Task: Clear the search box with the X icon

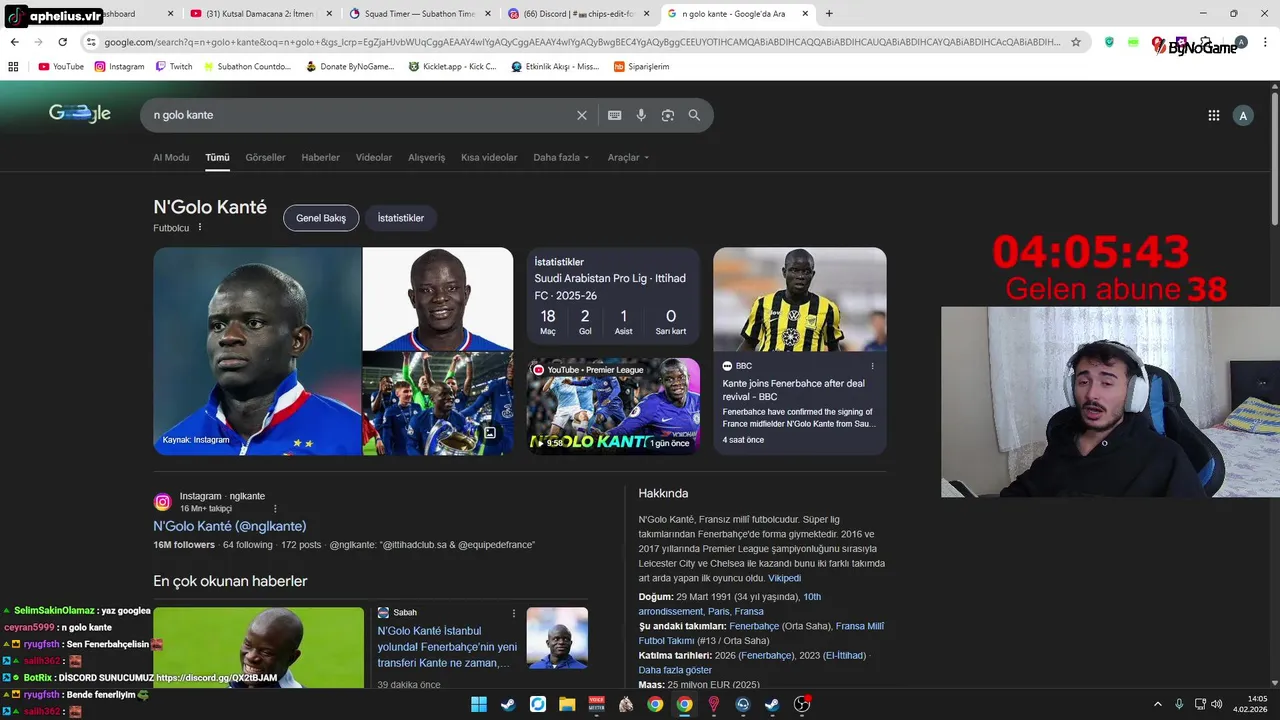Action: tap(582, 115)
